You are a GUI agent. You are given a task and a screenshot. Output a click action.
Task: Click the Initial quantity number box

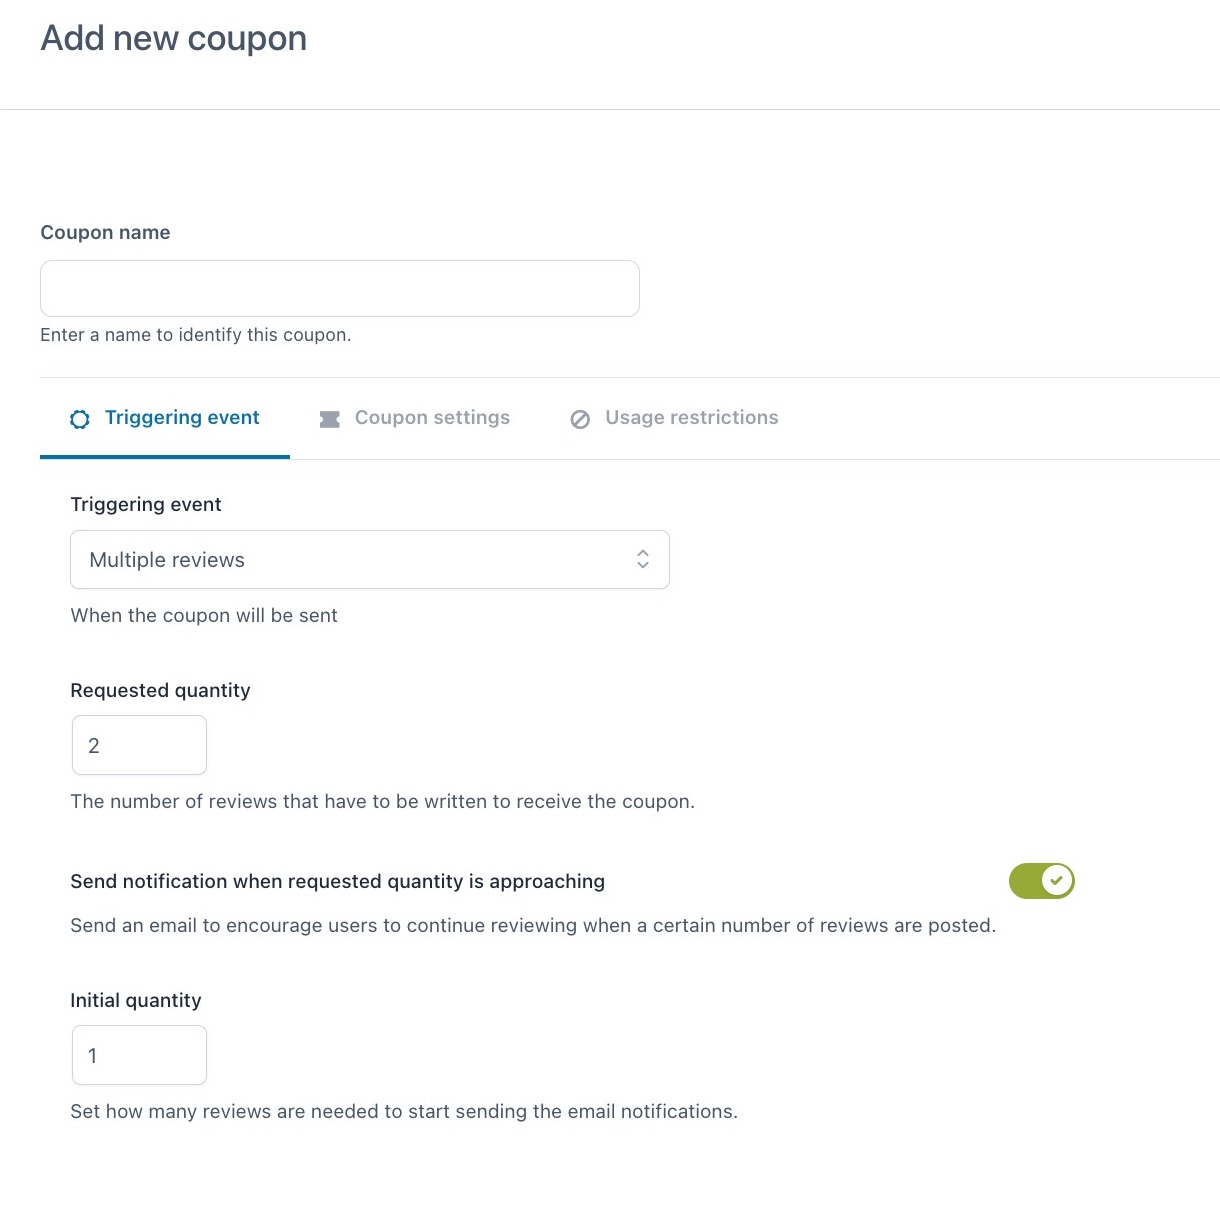coord(139,1055)
